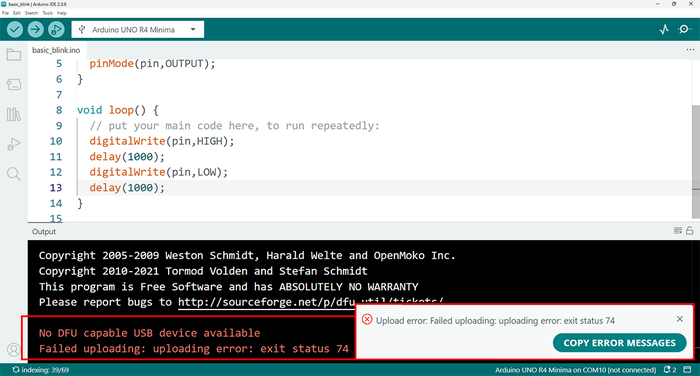Open the Sketchbook folder sidebar icon
This screenshot has height=376, width=700.
pos(14,55)
